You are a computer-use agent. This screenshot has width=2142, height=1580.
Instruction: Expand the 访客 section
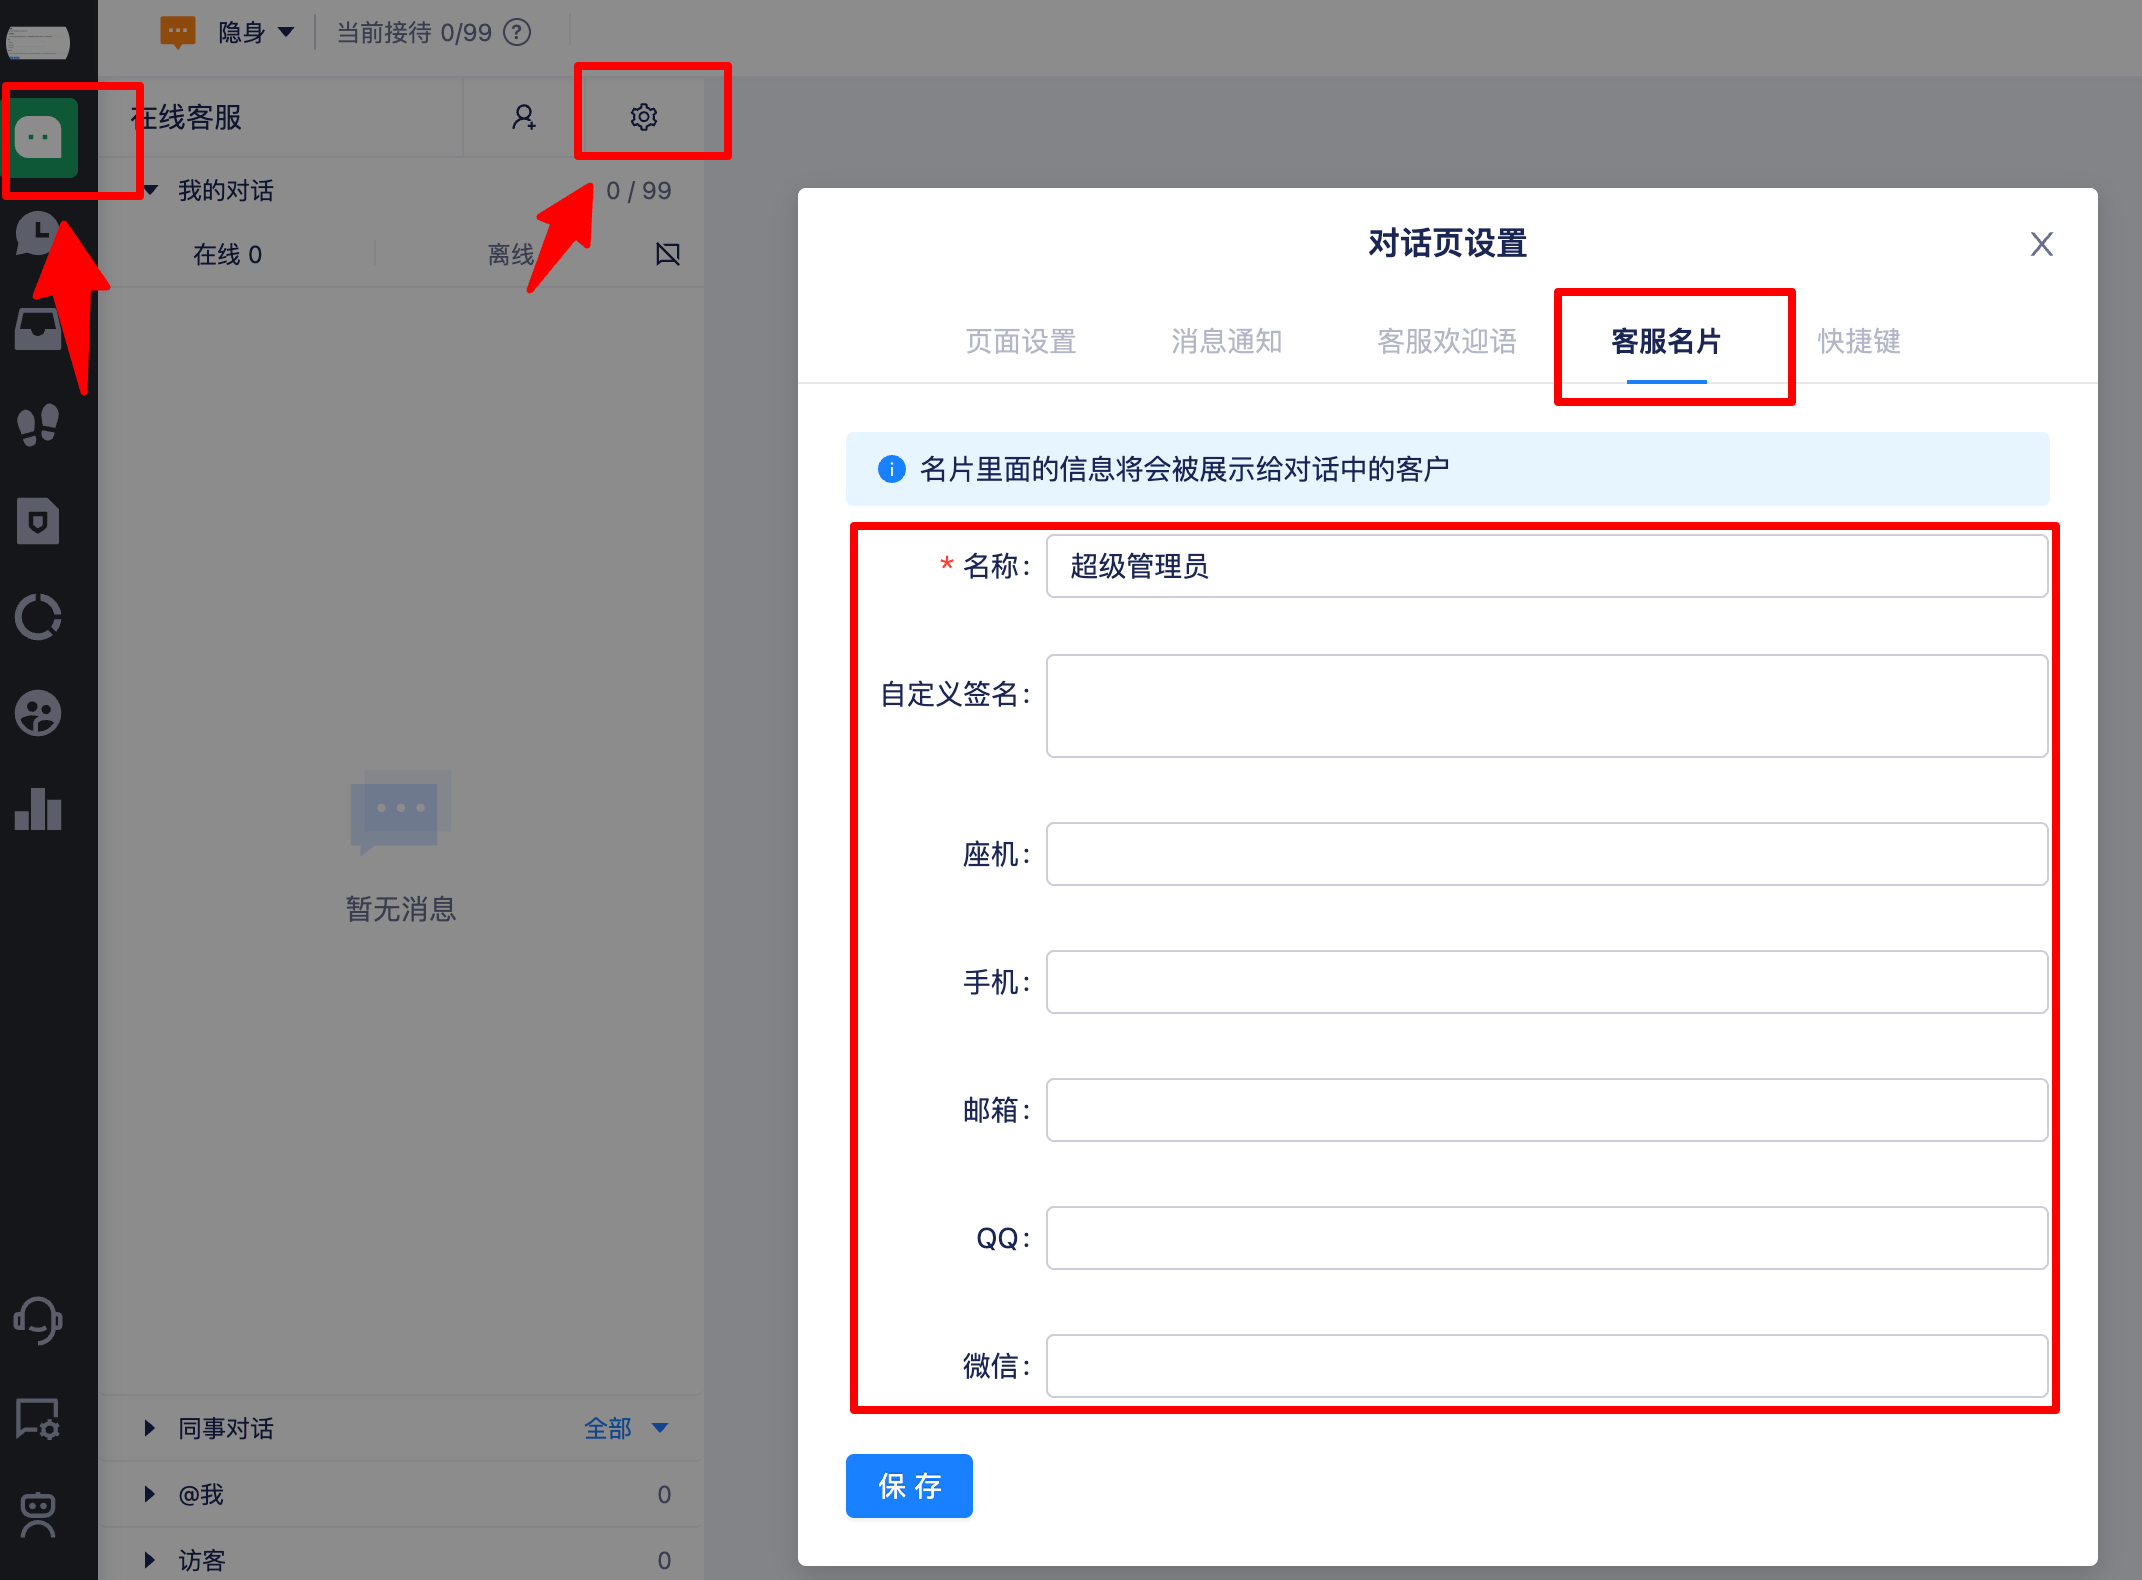(x=150, y=1560)
